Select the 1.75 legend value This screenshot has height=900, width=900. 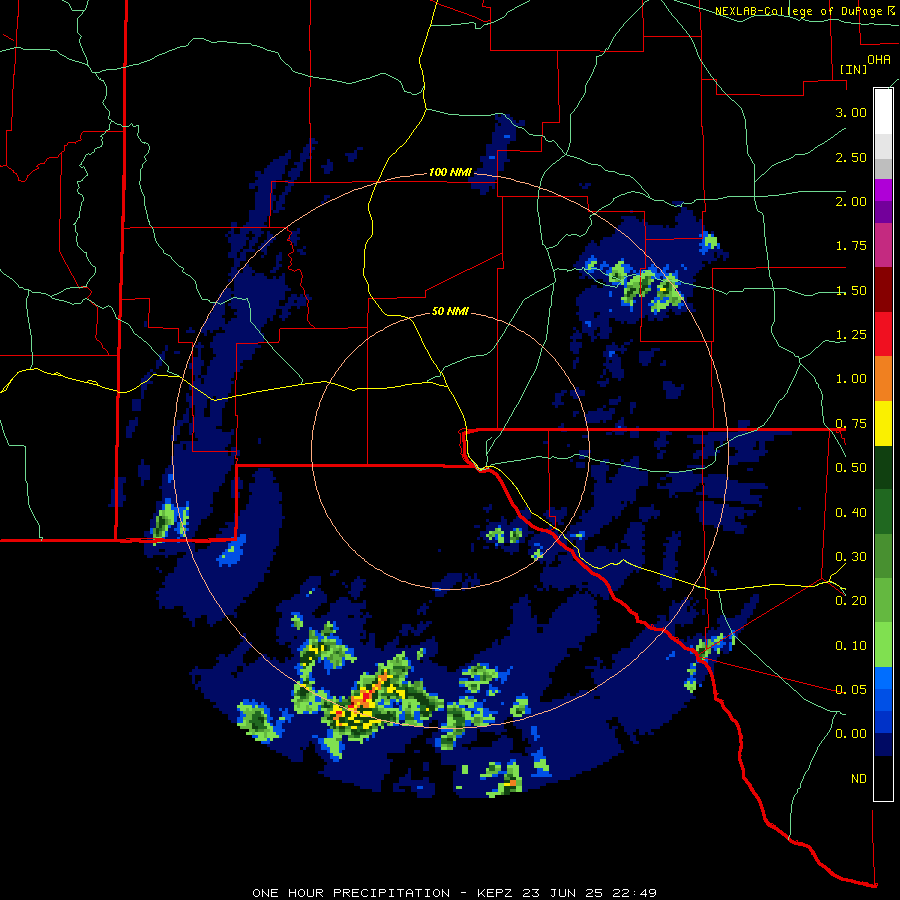851,246
